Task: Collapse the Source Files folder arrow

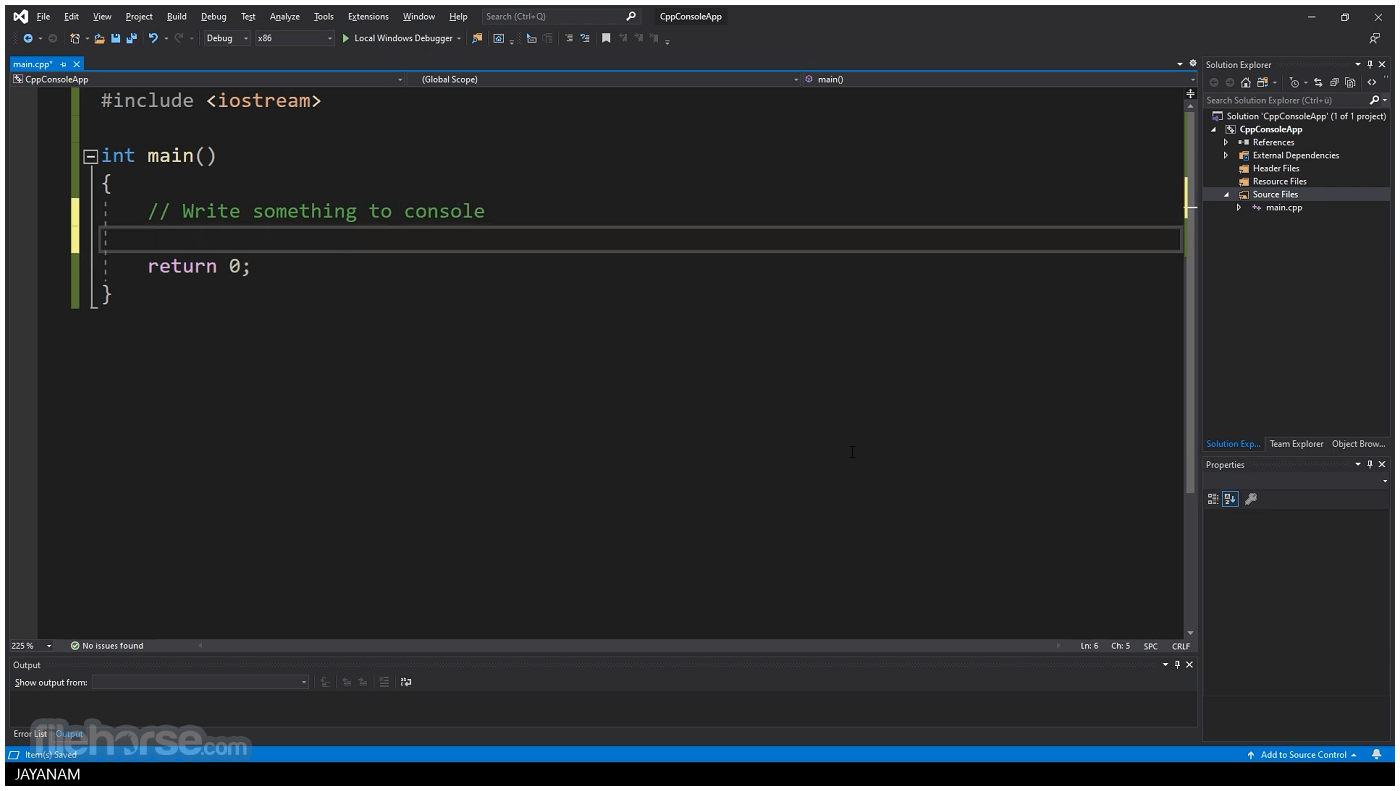Action: (x=1226, y=195)
